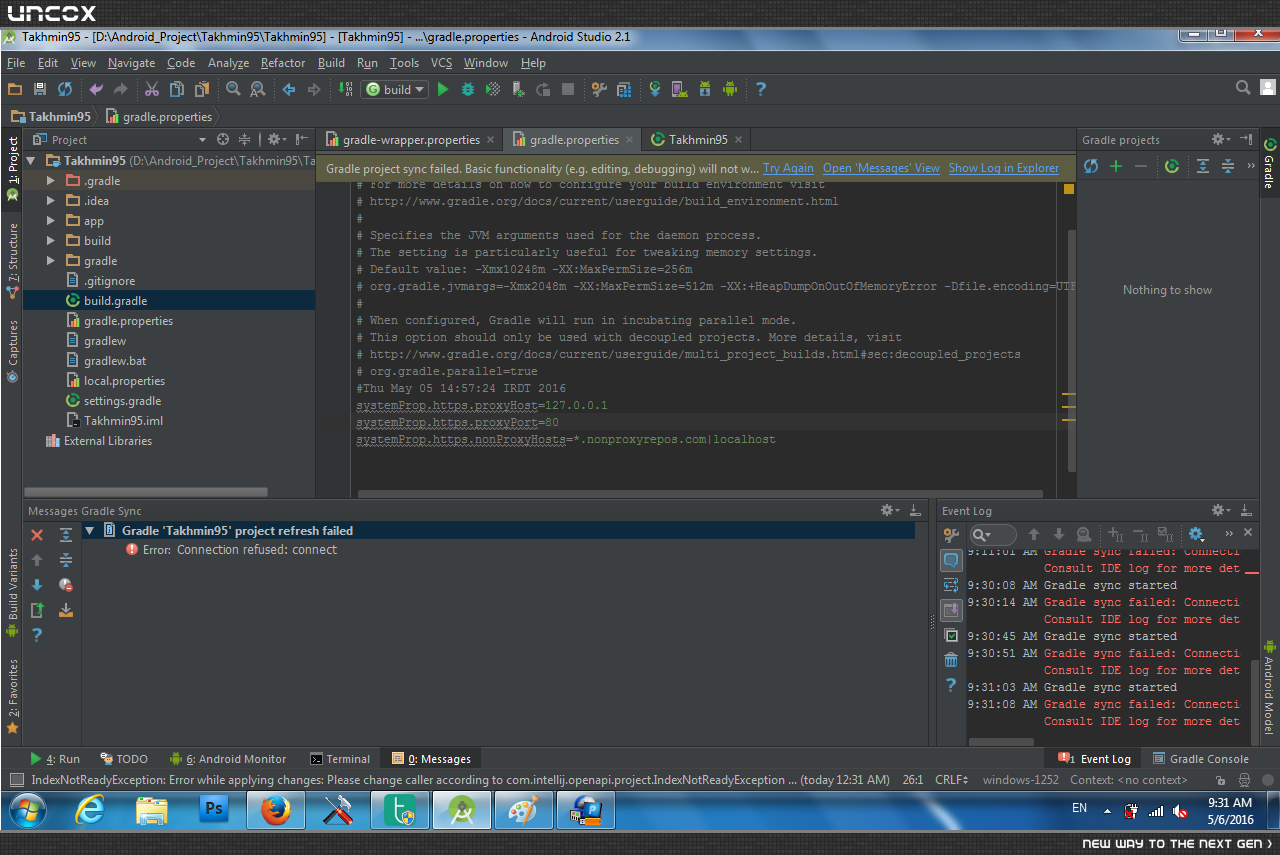Open the Gradle side tool window
This screenshot has height=855, width=1280.
pos(1269,164)
